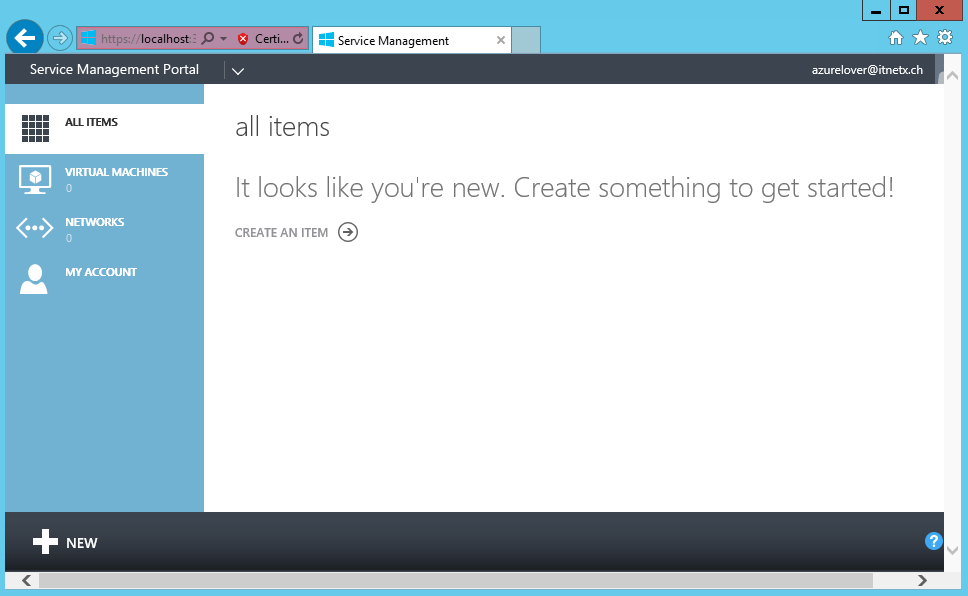The image size is (968, 596).
Task: Click the blue help question mark icon
Action: pos(934,541)
